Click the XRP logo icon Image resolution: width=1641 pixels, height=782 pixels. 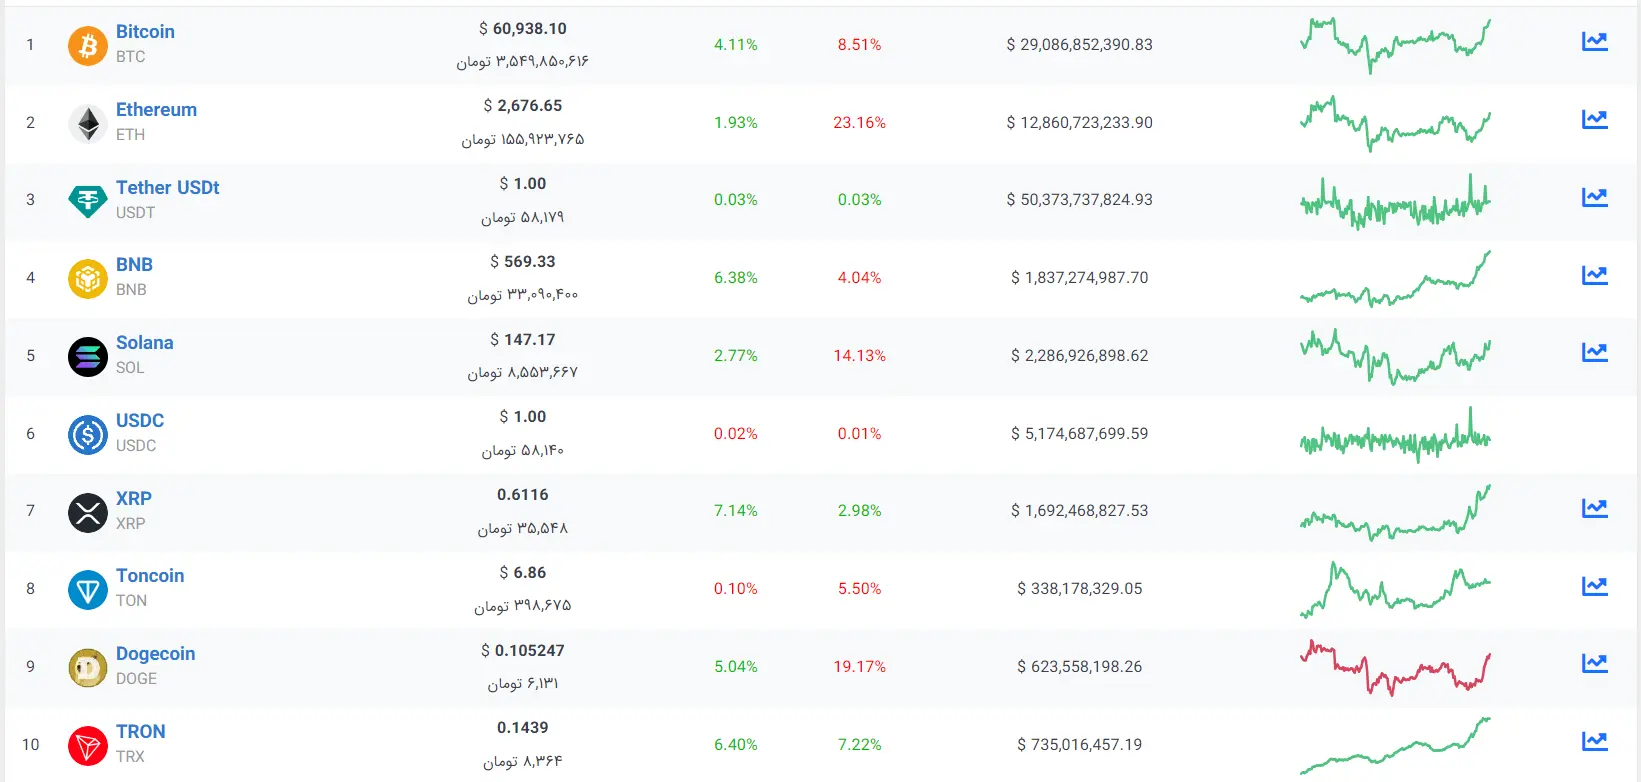click(88, 513)
